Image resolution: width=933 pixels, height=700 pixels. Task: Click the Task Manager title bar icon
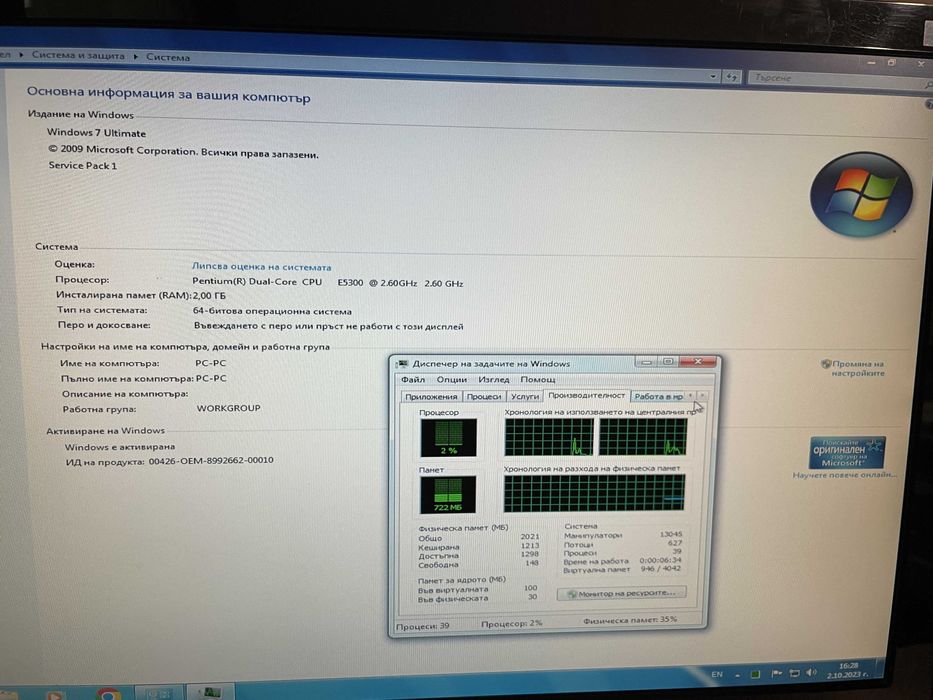[403, 364]
